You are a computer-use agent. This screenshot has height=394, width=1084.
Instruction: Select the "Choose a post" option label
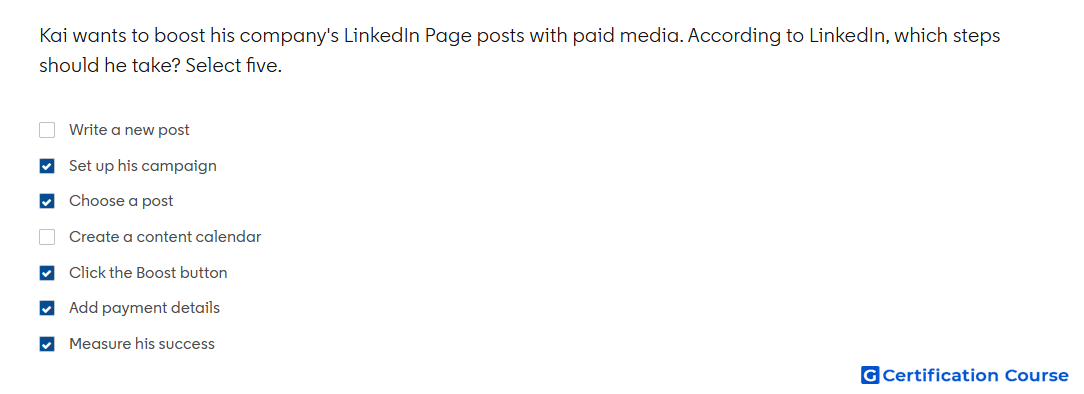click(121, 201)
